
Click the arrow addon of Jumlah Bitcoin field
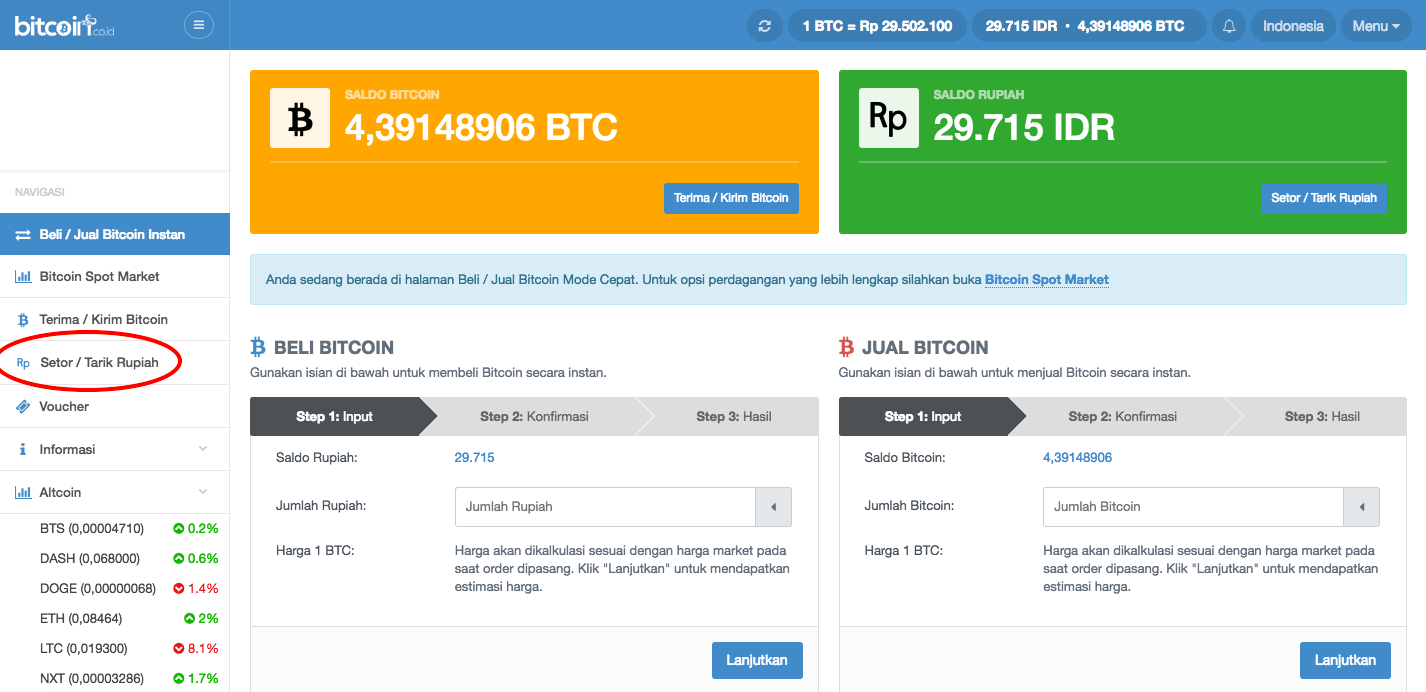tap(1361, 507)
